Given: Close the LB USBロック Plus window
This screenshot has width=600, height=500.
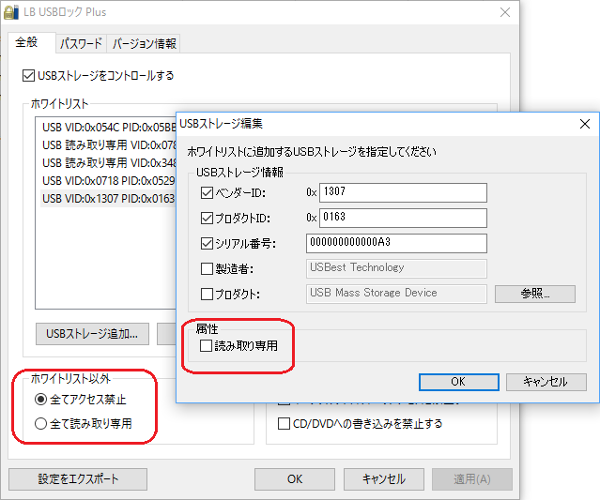Looking at the screenshot, I should coord(505,12).
